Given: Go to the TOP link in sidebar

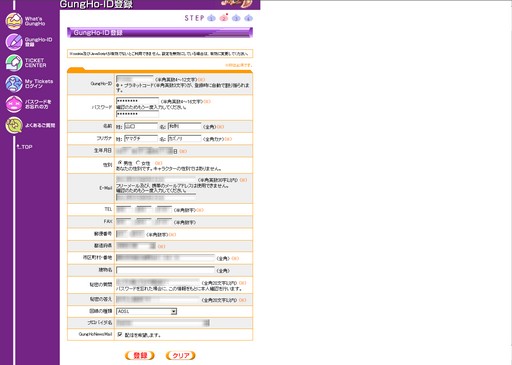Looking at the screenshot, I should click(25, 147).
